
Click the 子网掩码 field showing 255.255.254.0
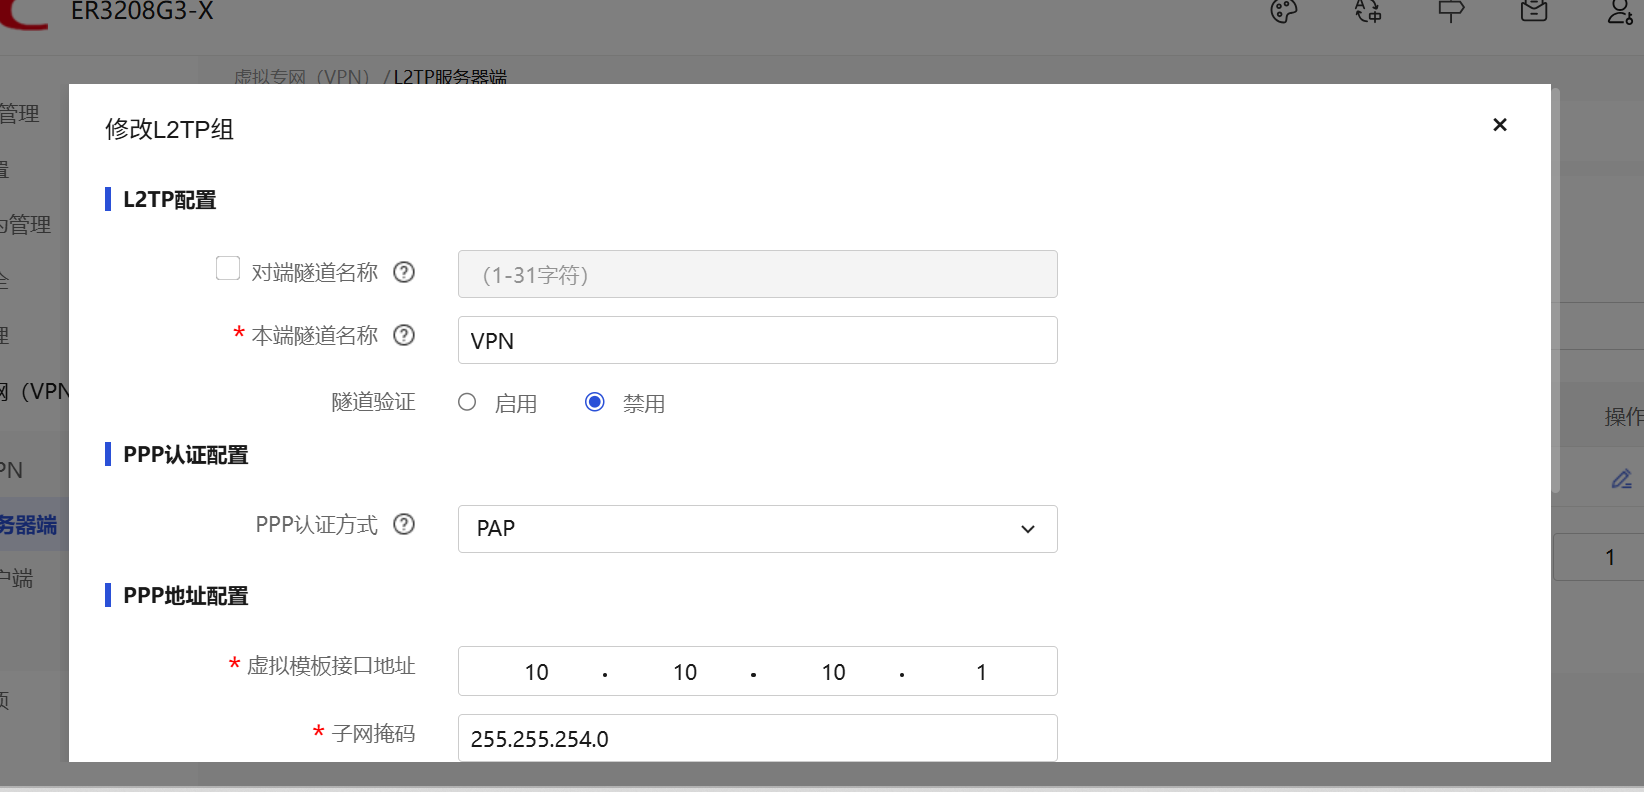click(x=757, y=738)
